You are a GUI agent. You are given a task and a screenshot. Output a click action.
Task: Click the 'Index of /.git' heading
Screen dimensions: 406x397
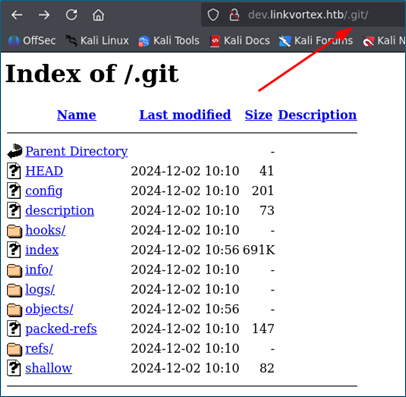click(92, 74)
